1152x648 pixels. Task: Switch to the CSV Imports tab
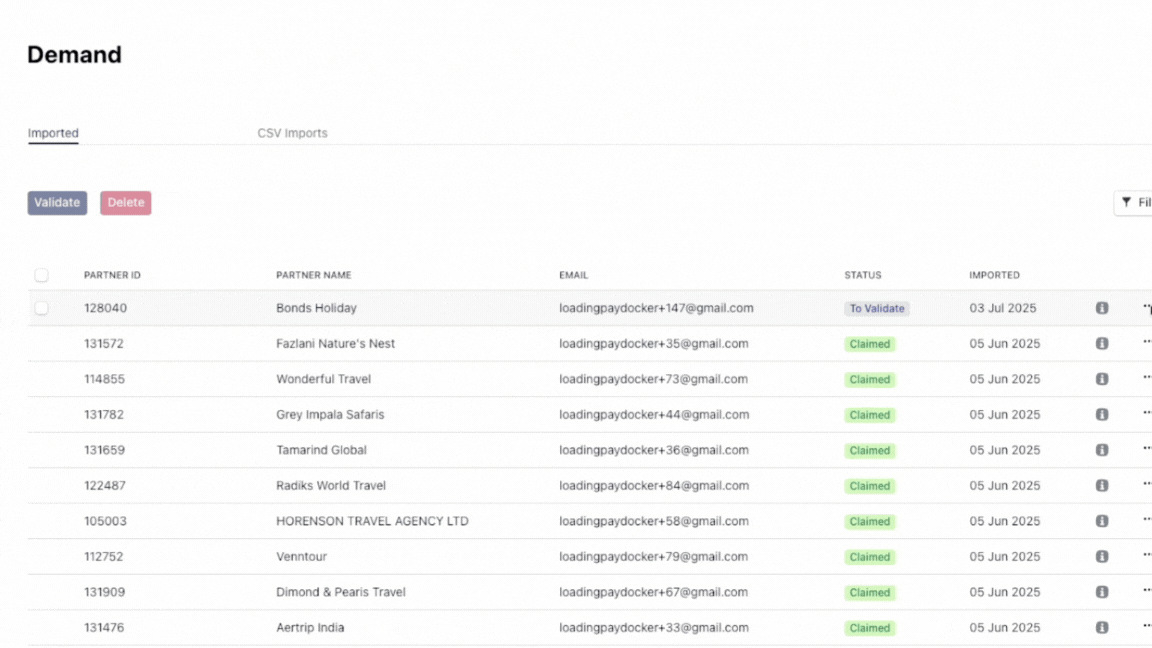click(292, 133)
